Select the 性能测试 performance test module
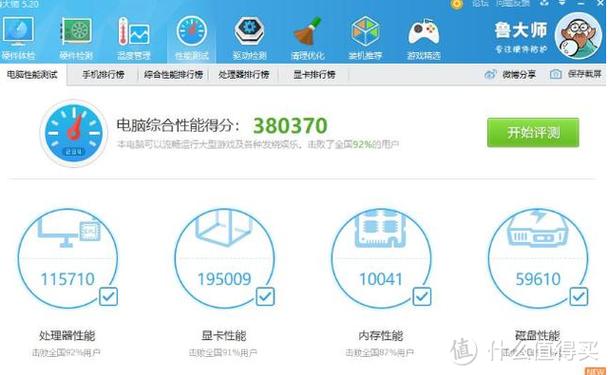 192,38
